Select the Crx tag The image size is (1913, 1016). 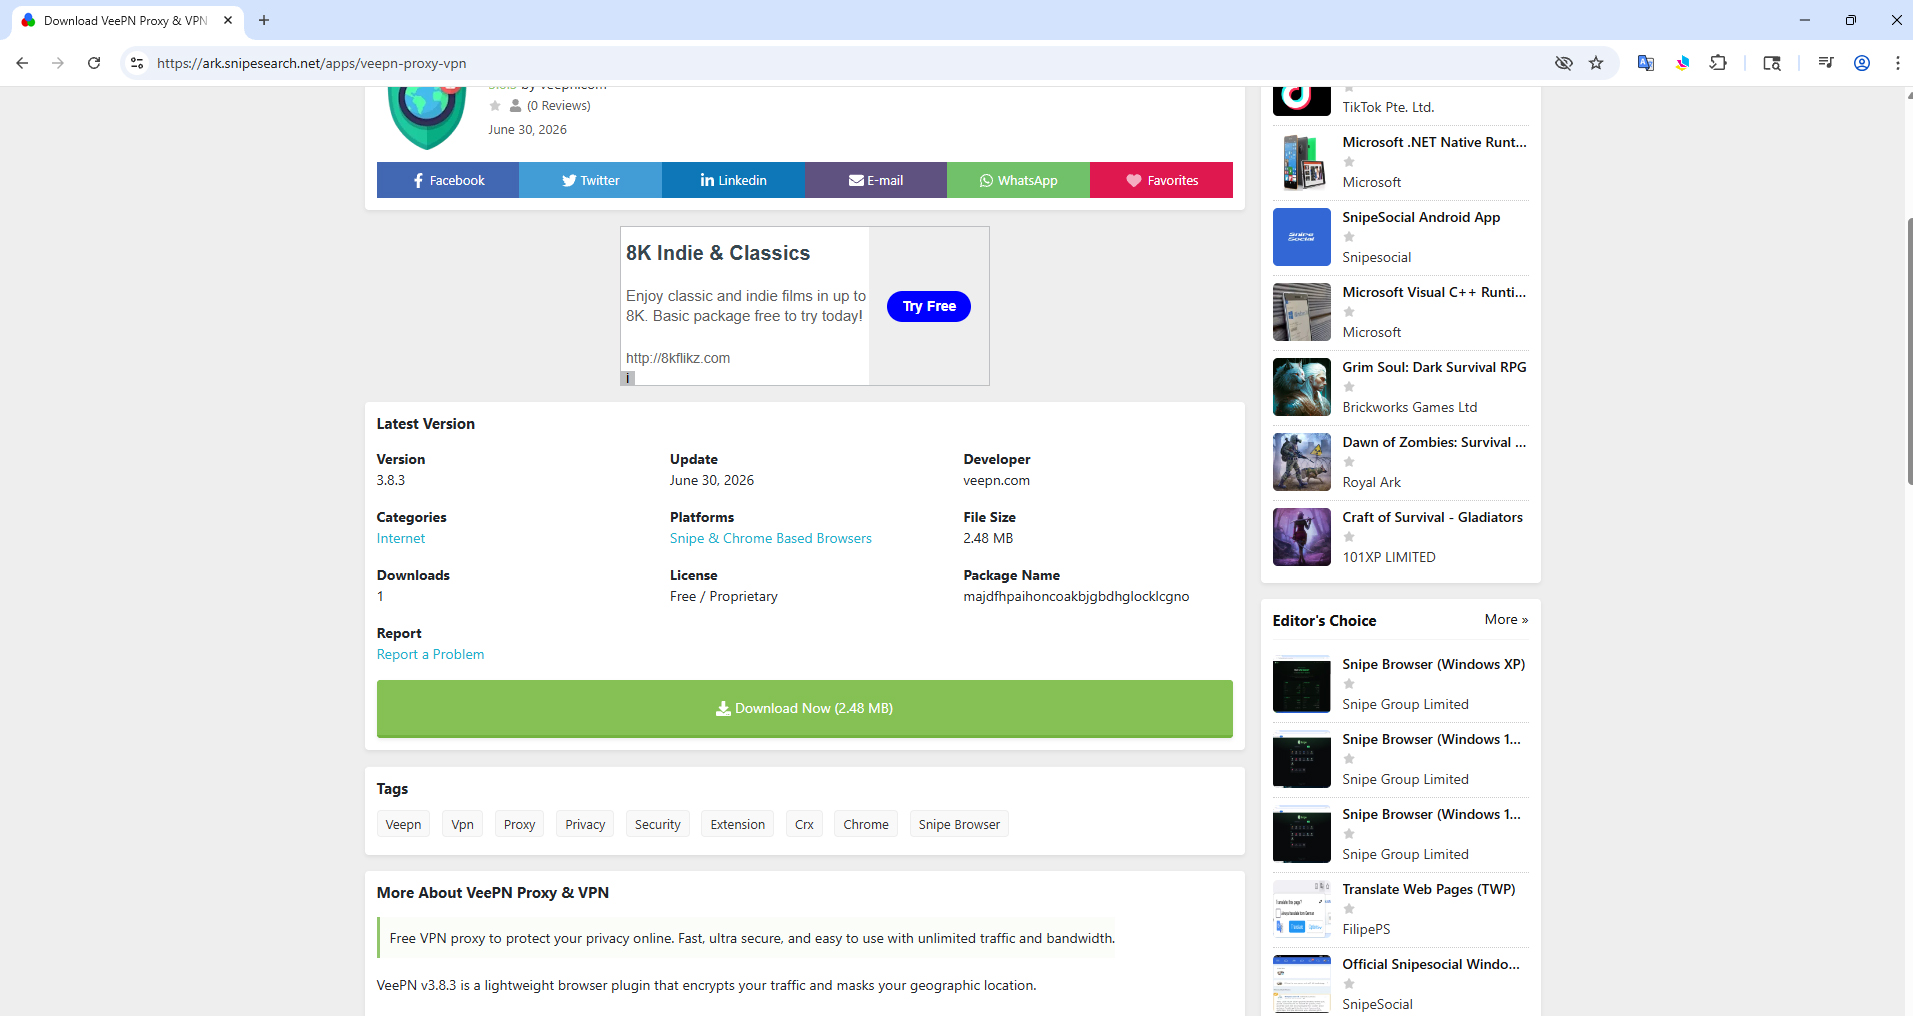coord(804,824)
